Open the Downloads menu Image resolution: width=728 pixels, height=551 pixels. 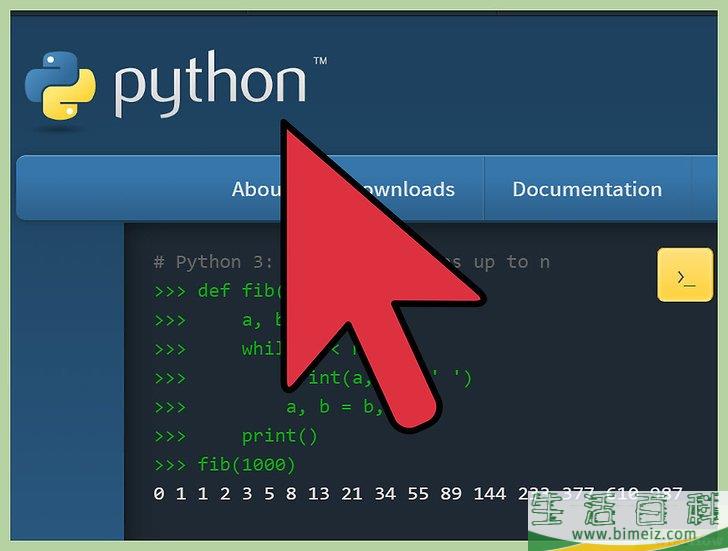(408, 189)
